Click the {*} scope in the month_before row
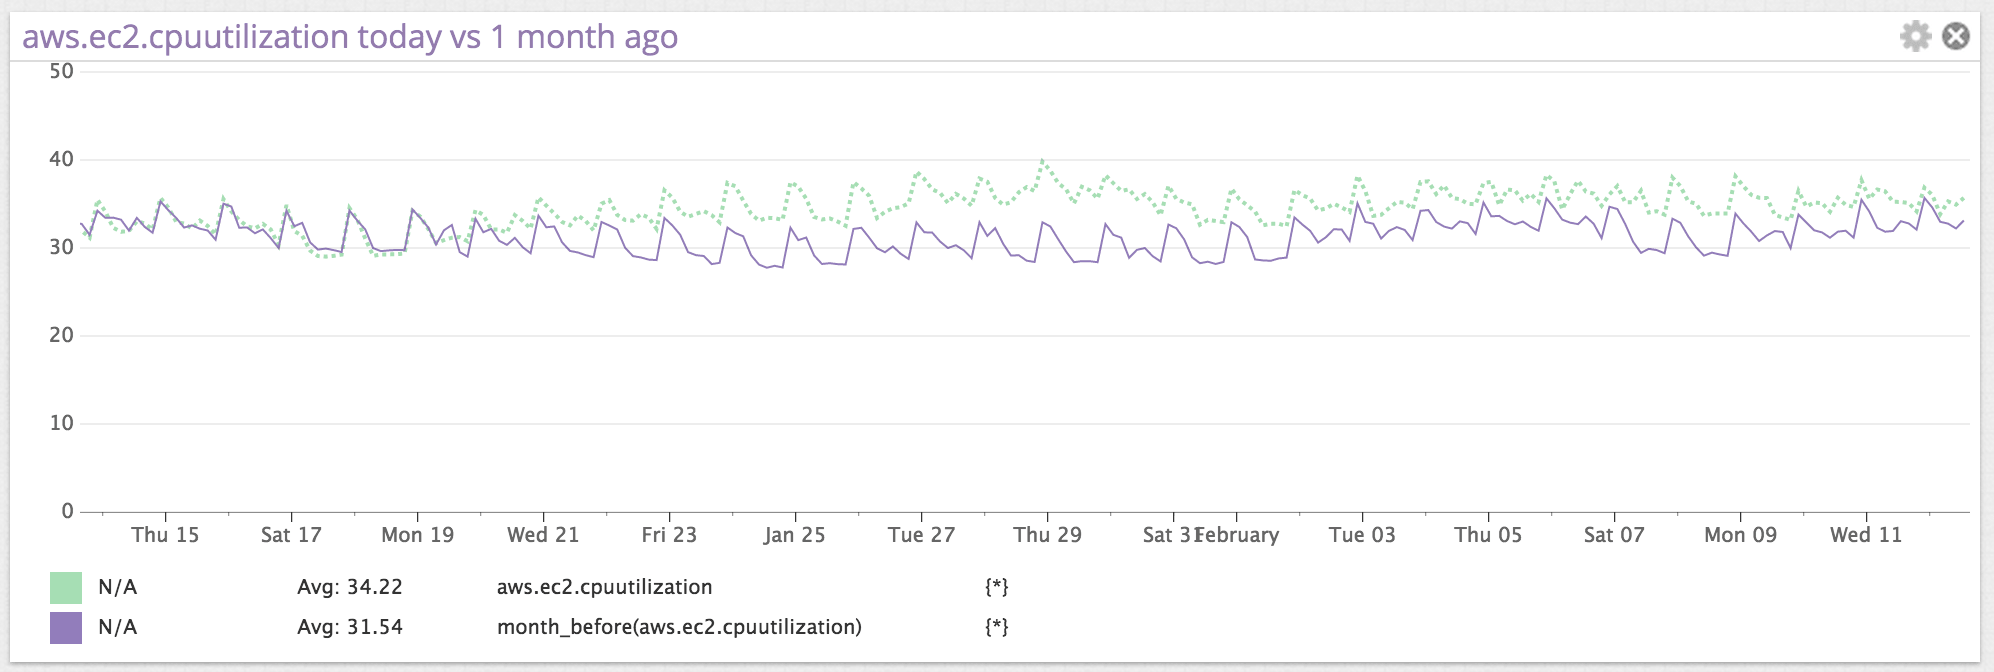The image size is (1994, 672). pyautogui.click(x=997, y=627)
